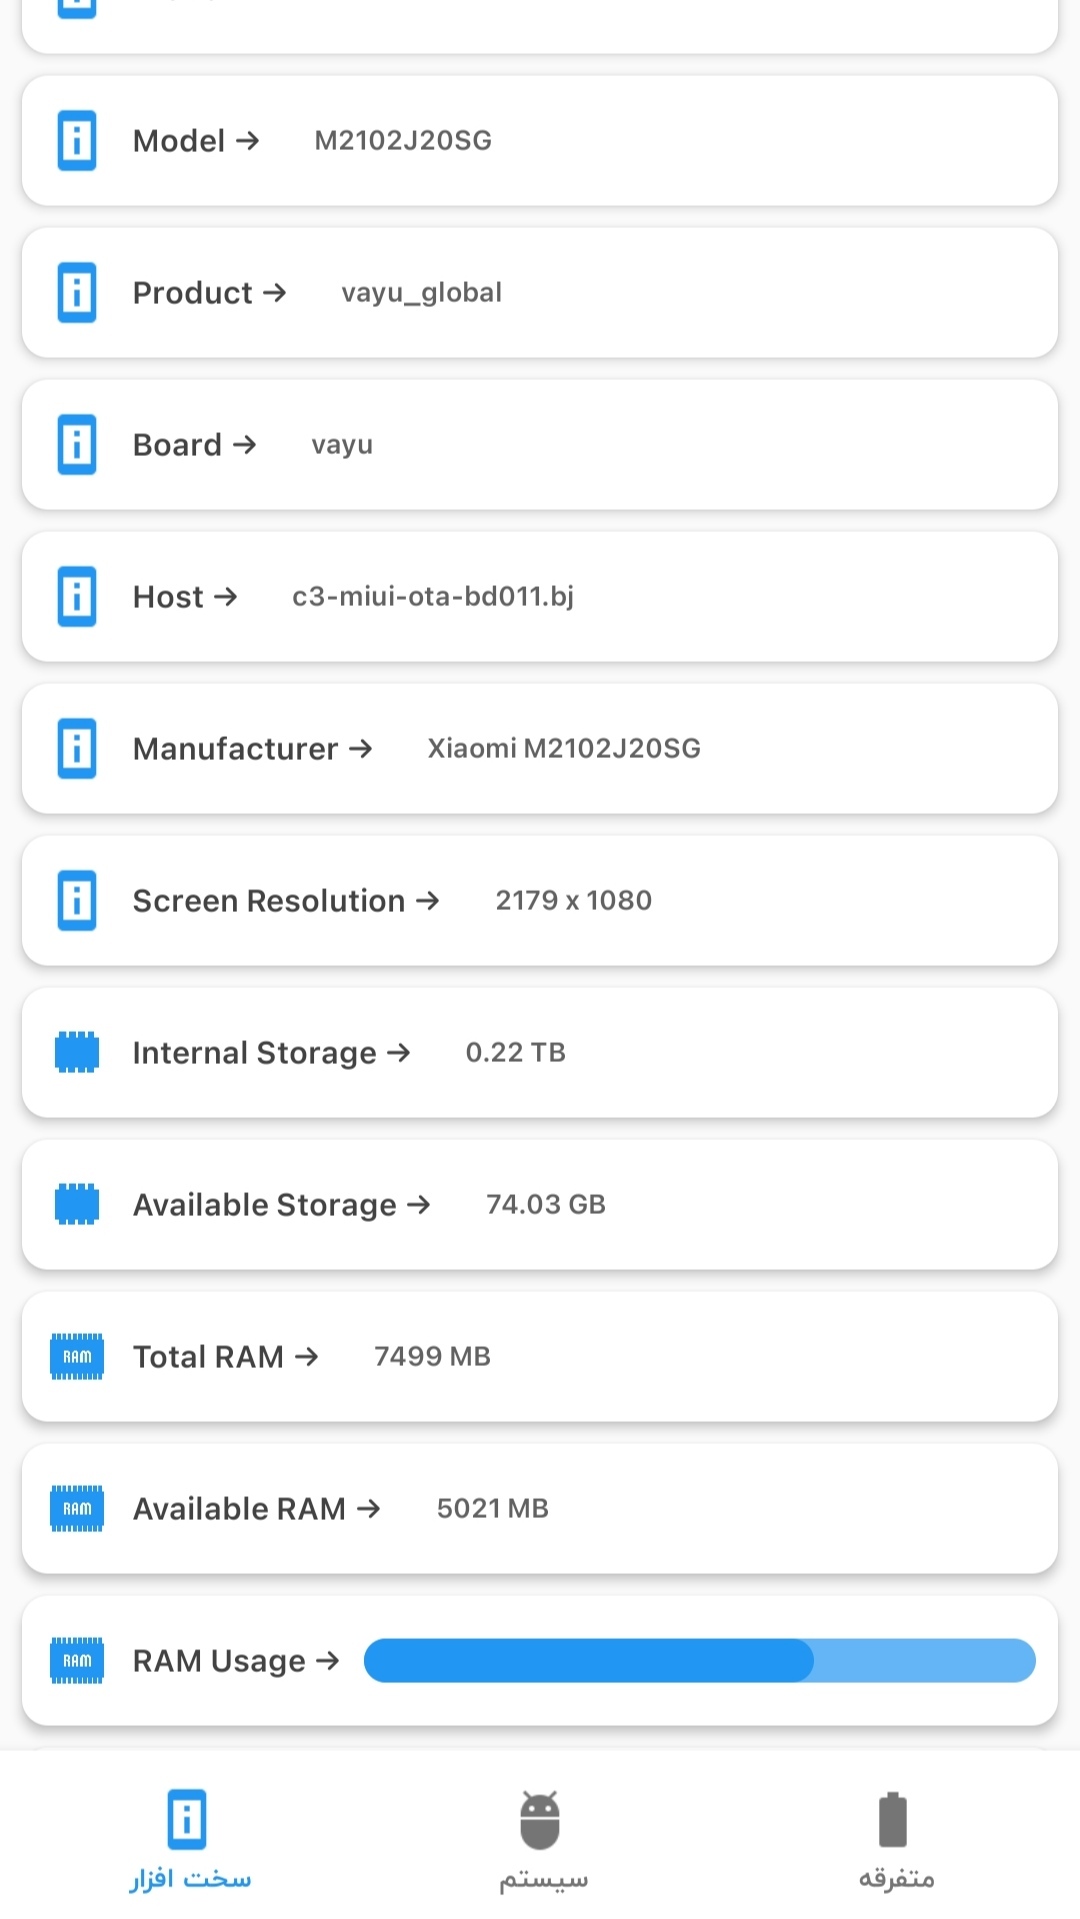Tap the model value M2102J20SG
The image size is (1080, 1919).
coord(403,141)
